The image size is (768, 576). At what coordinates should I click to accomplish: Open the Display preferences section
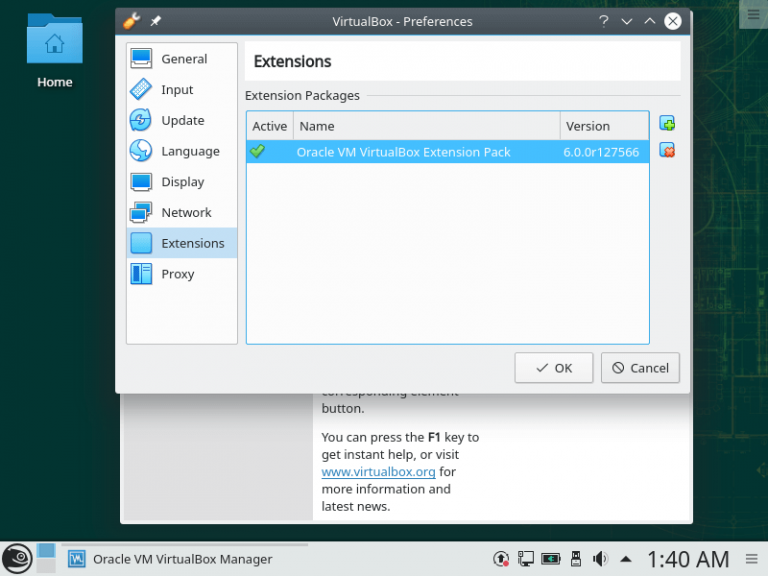click(182, 182)
